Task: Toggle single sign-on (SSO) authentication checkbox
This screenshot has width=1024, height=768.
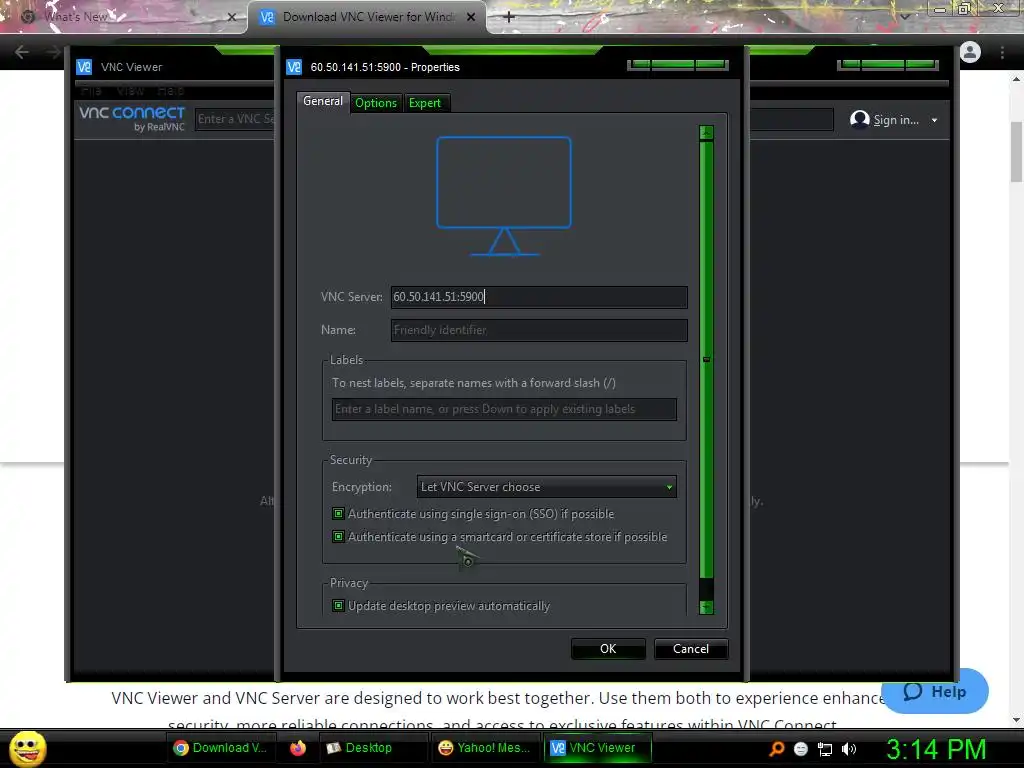Action: (338, 513)
